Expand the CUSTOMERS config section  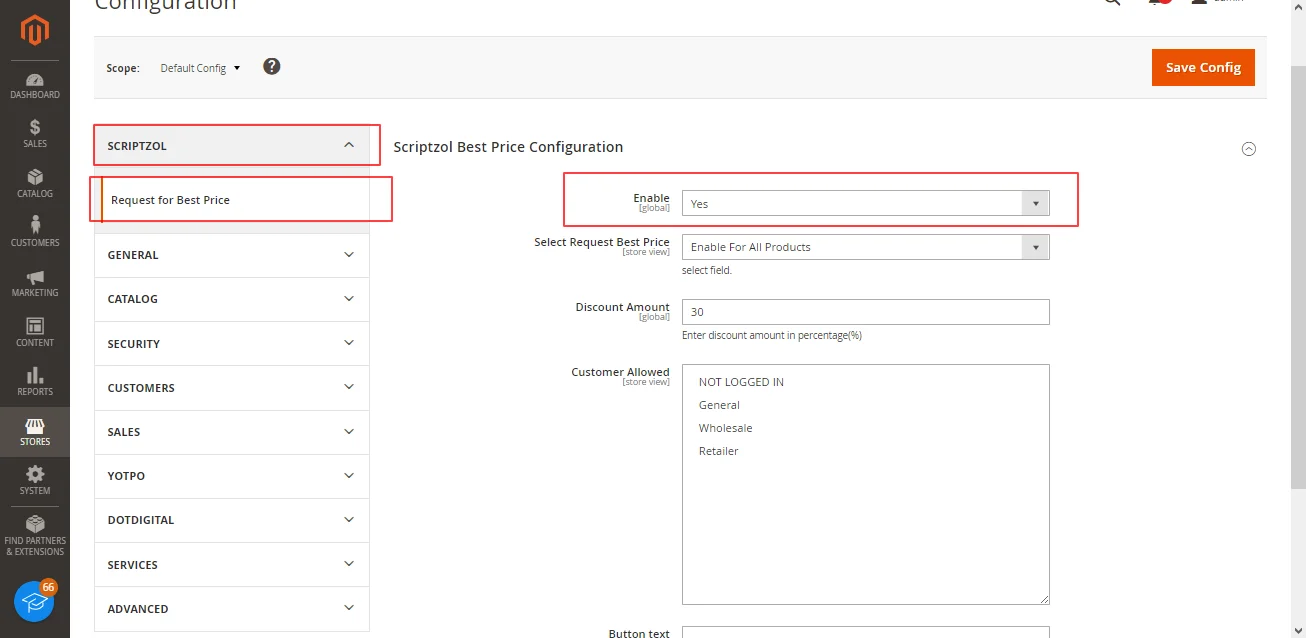tap(232, 388)
